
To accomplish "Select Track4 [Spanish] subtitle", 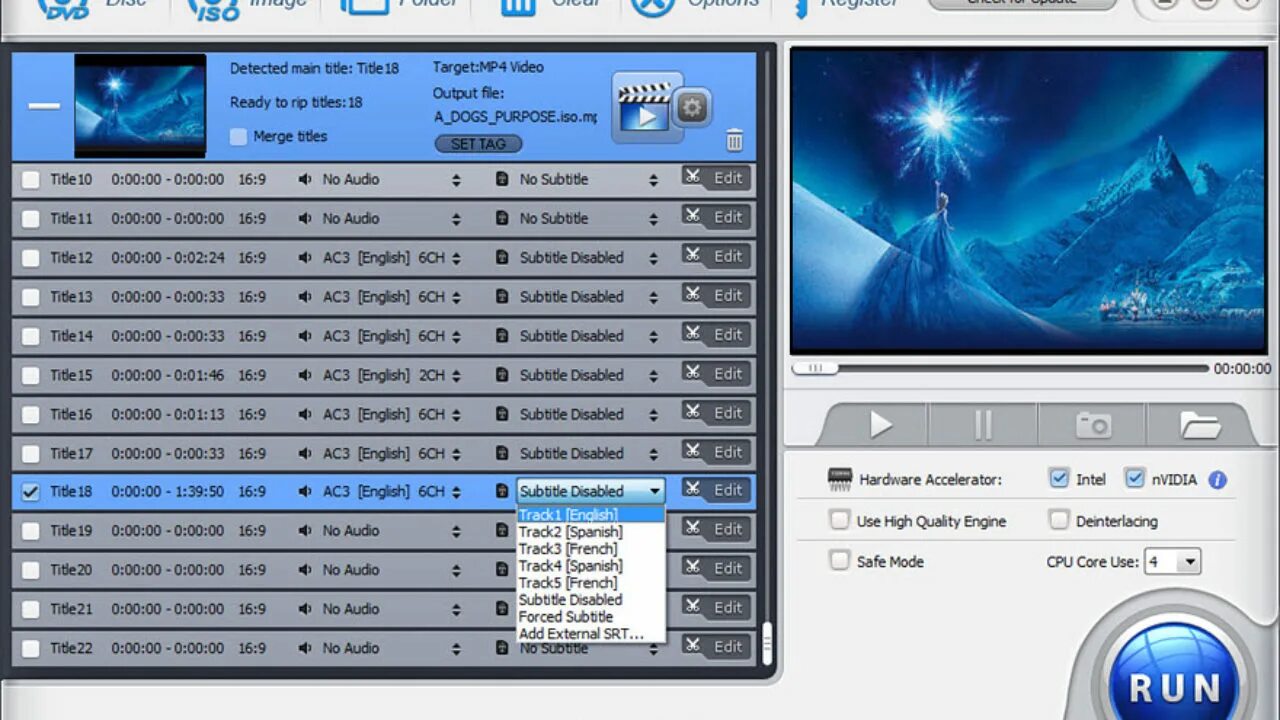I will (590, 566).
